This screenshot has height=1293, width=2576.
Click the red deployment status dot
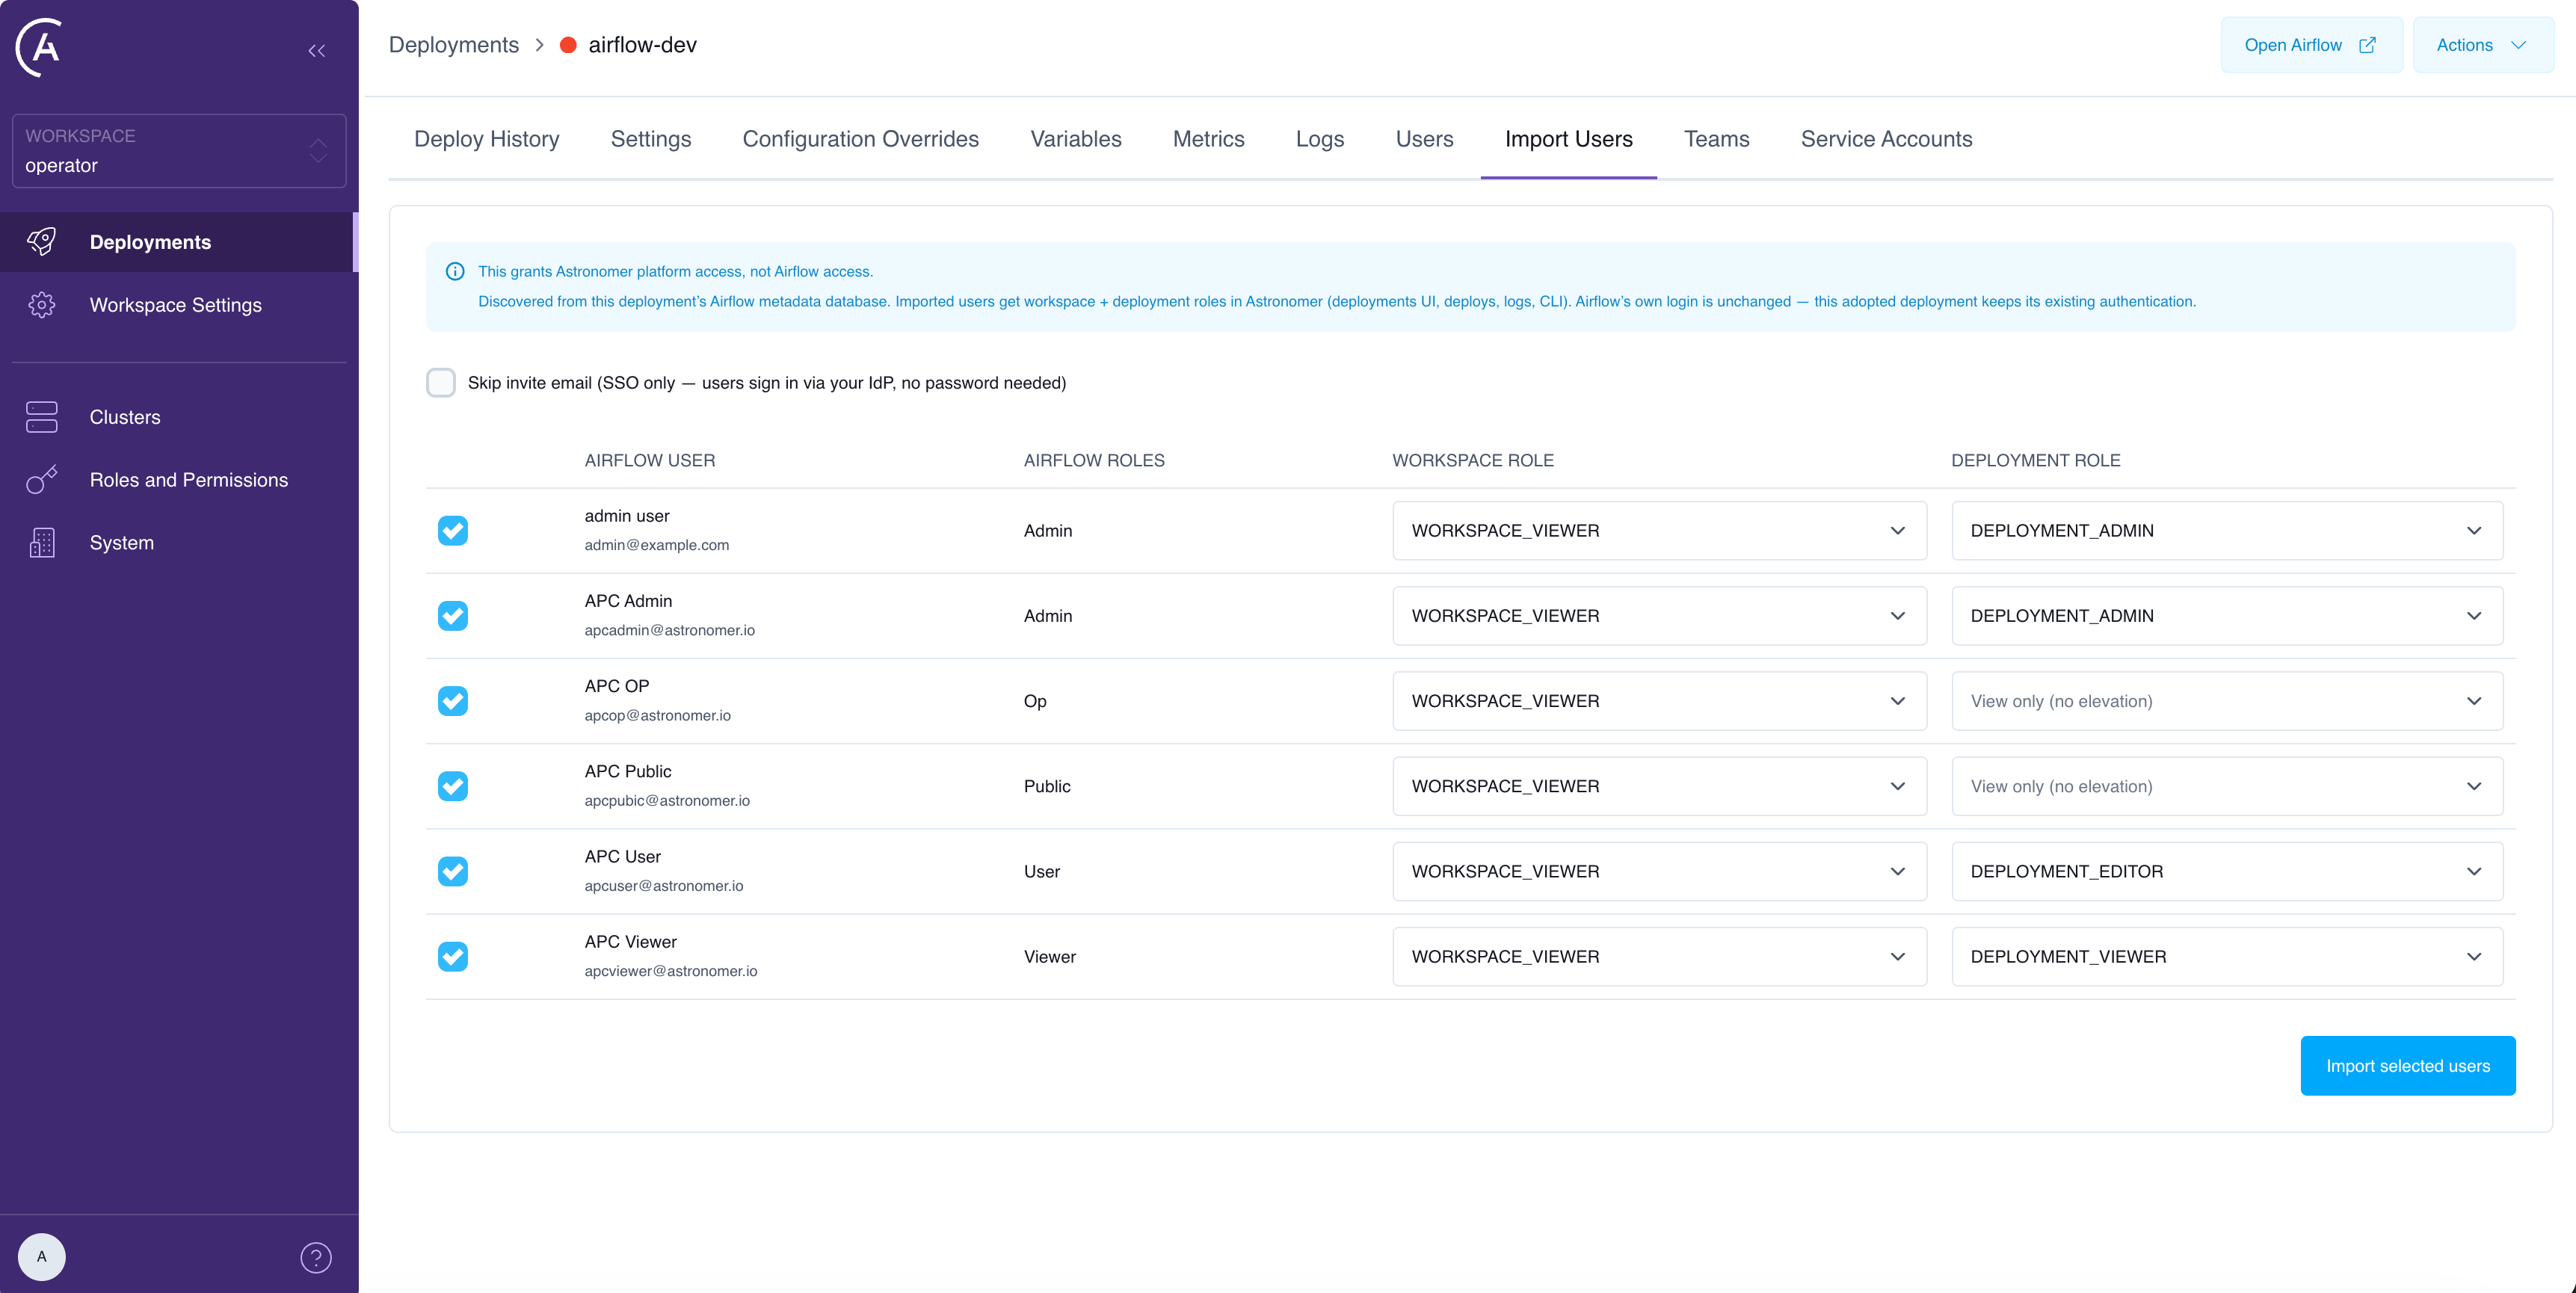point(568,45)
